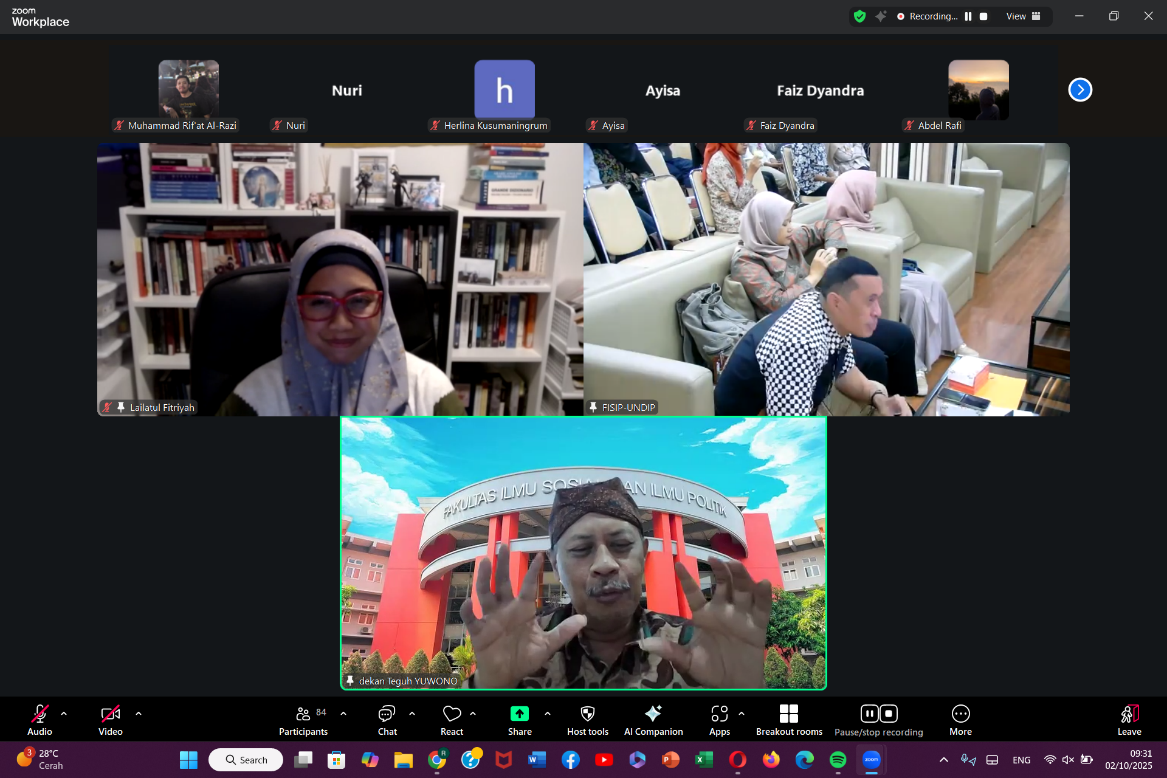Expand the Share options chevron
The image size is (1167, 778).
point(547,713)
